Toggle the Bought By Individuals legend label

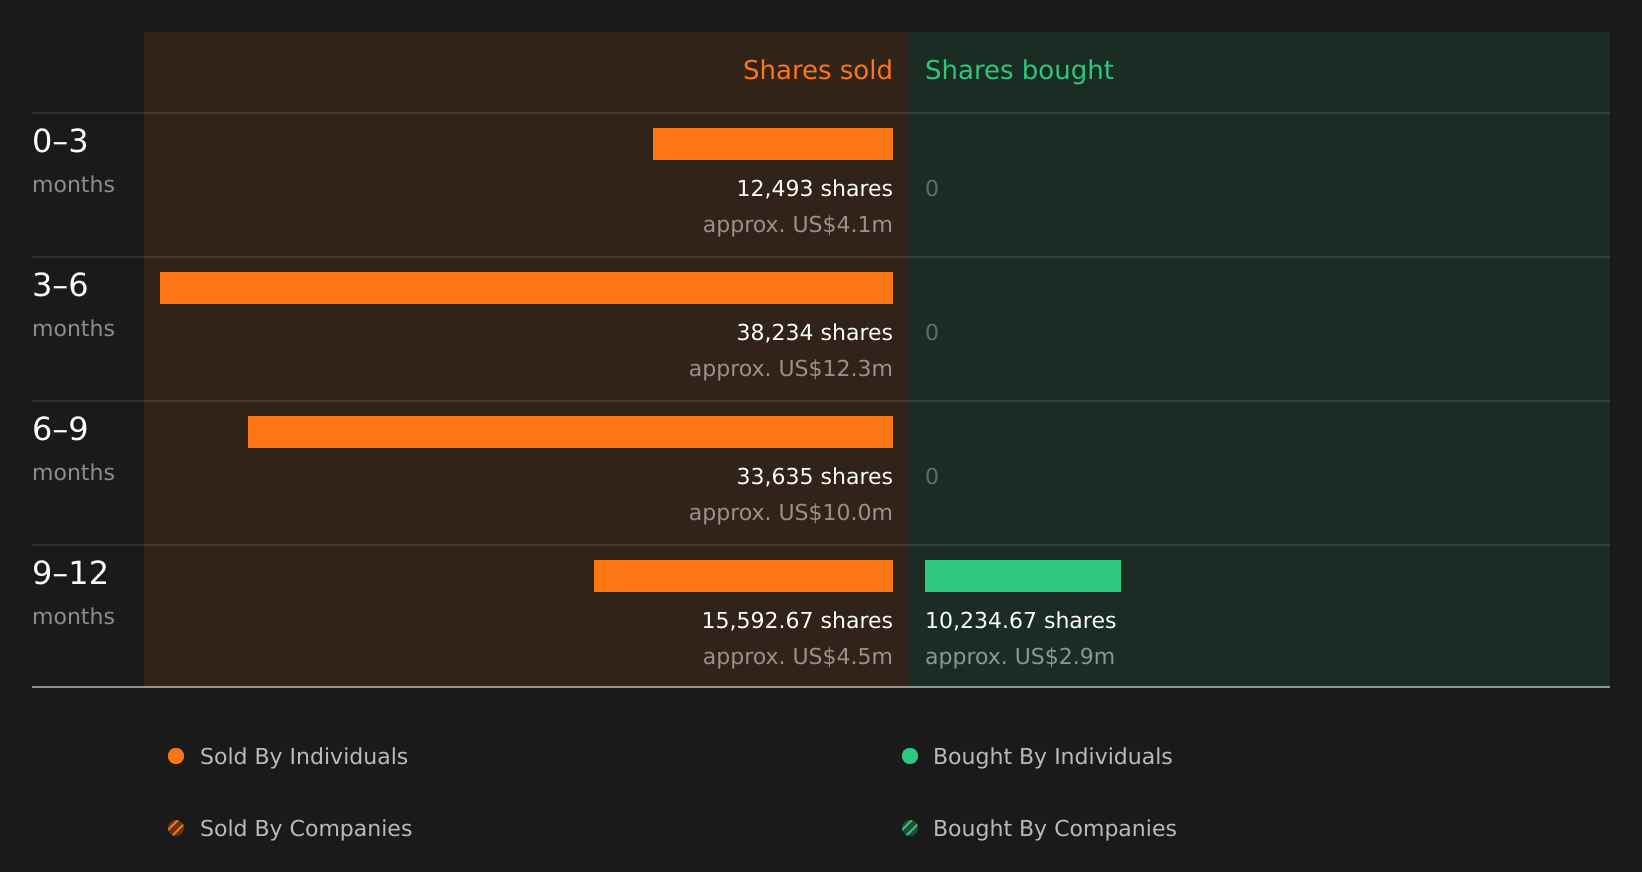[1052, 757]
